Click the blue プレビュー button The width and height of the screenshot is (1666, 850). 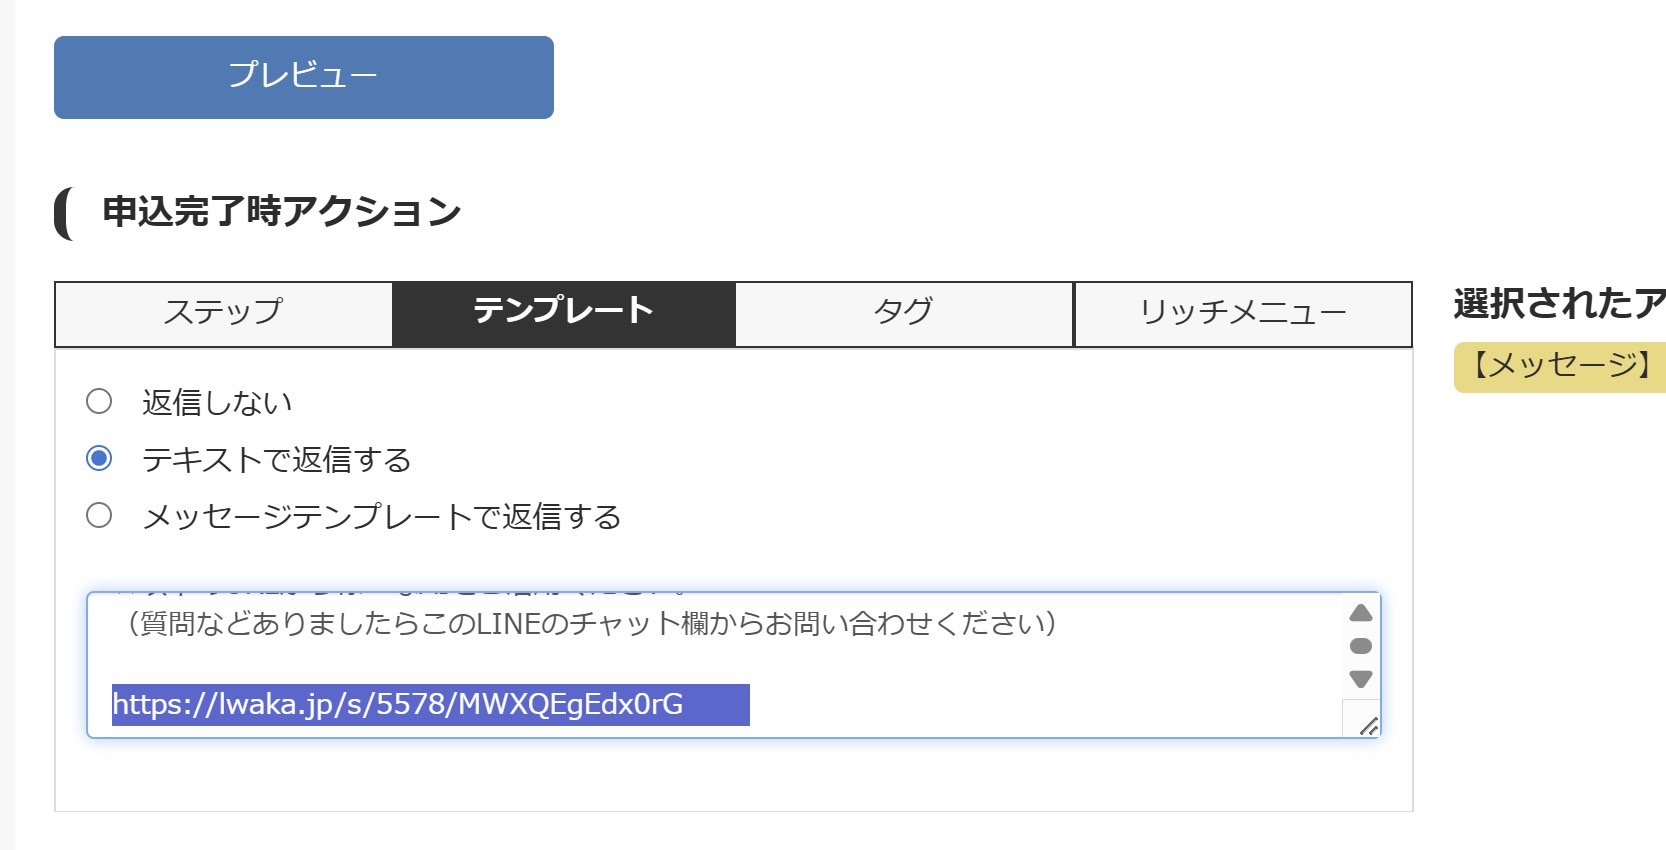pyautogui.click(x=303, y=77)
